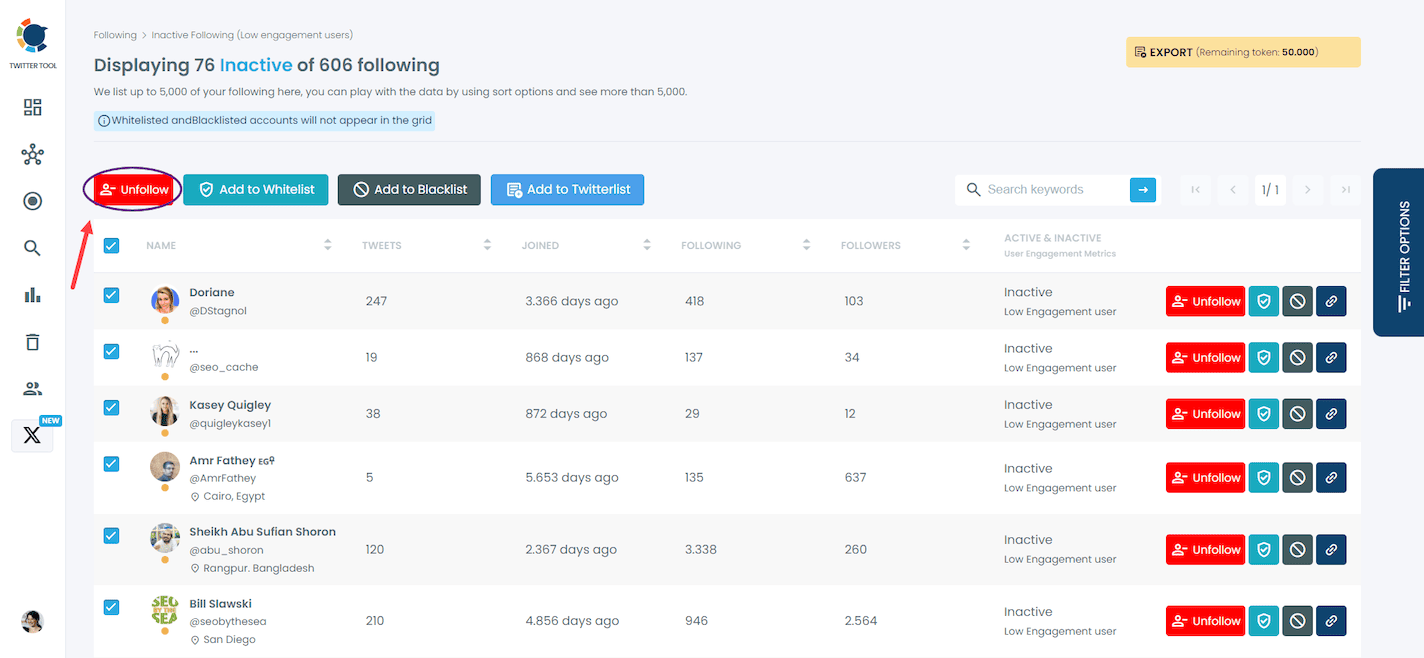Click the trash bin sidebar icon
The width and height of the screenshot is (1424, 658).
pos(32,342)
